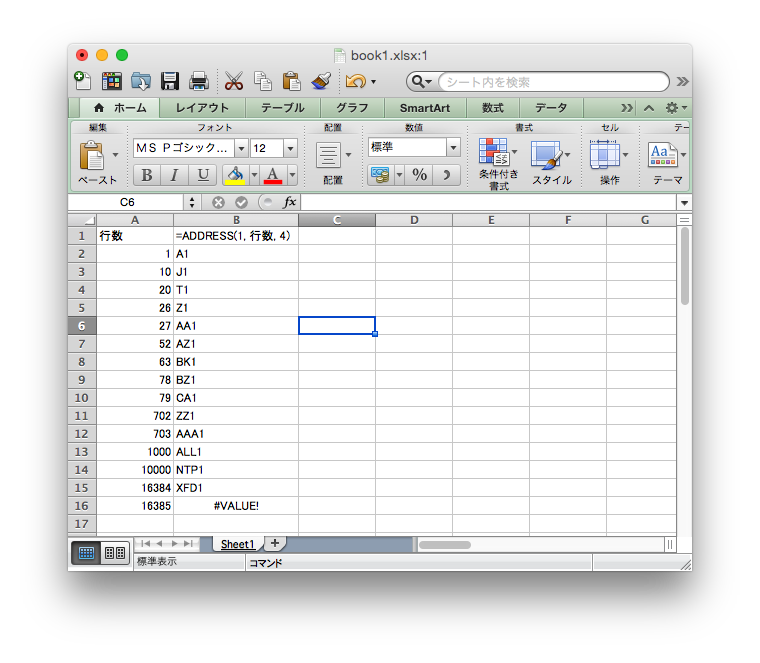The height and width of the screenshot is (663, 760).
Task: Print with the printer icon
Action: [x=199, y=81]
